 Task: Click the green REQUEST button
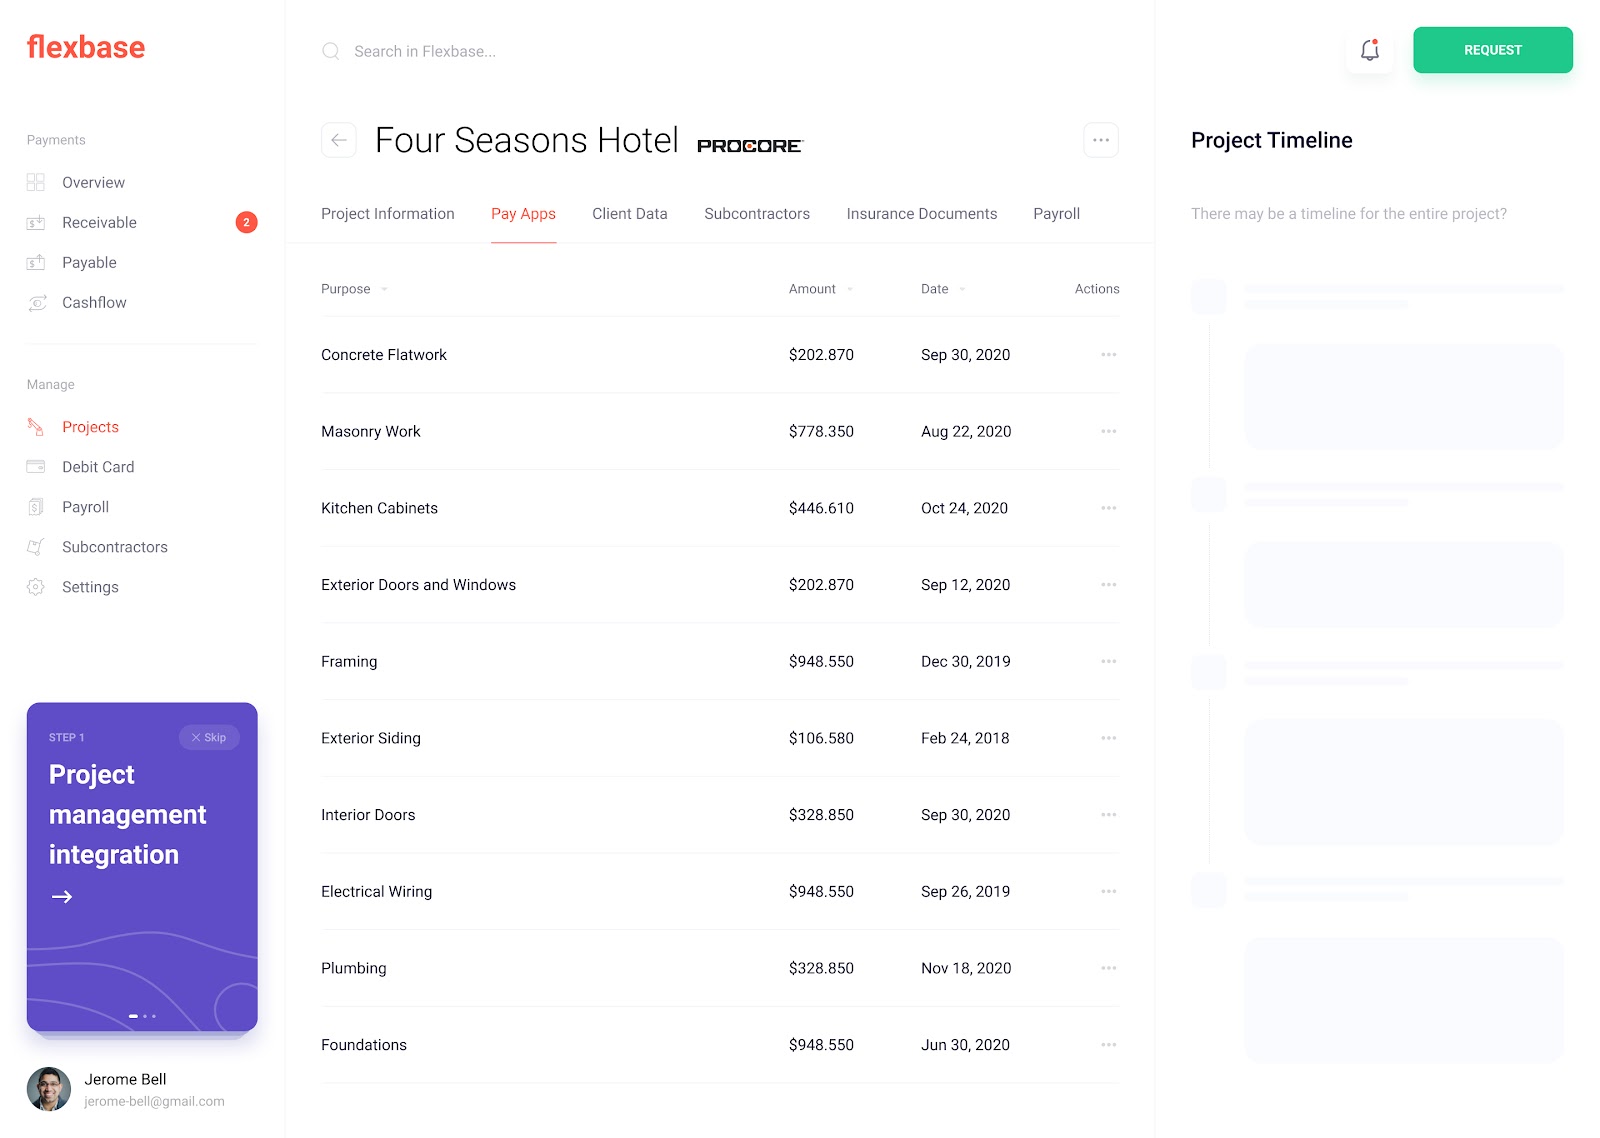tap(1493, 50)
